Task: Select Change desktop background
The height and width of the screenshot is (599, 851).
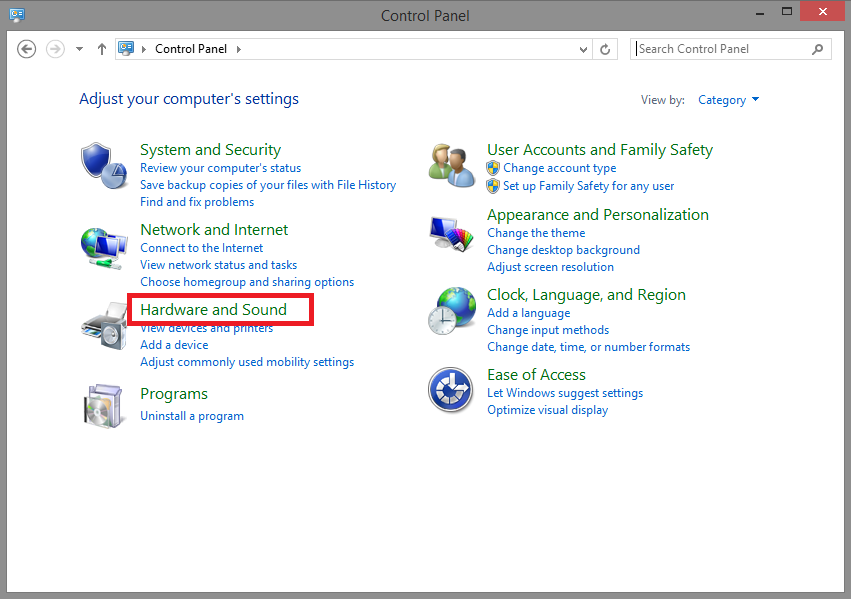Action: pyautogui.click(x=563, y=250)
